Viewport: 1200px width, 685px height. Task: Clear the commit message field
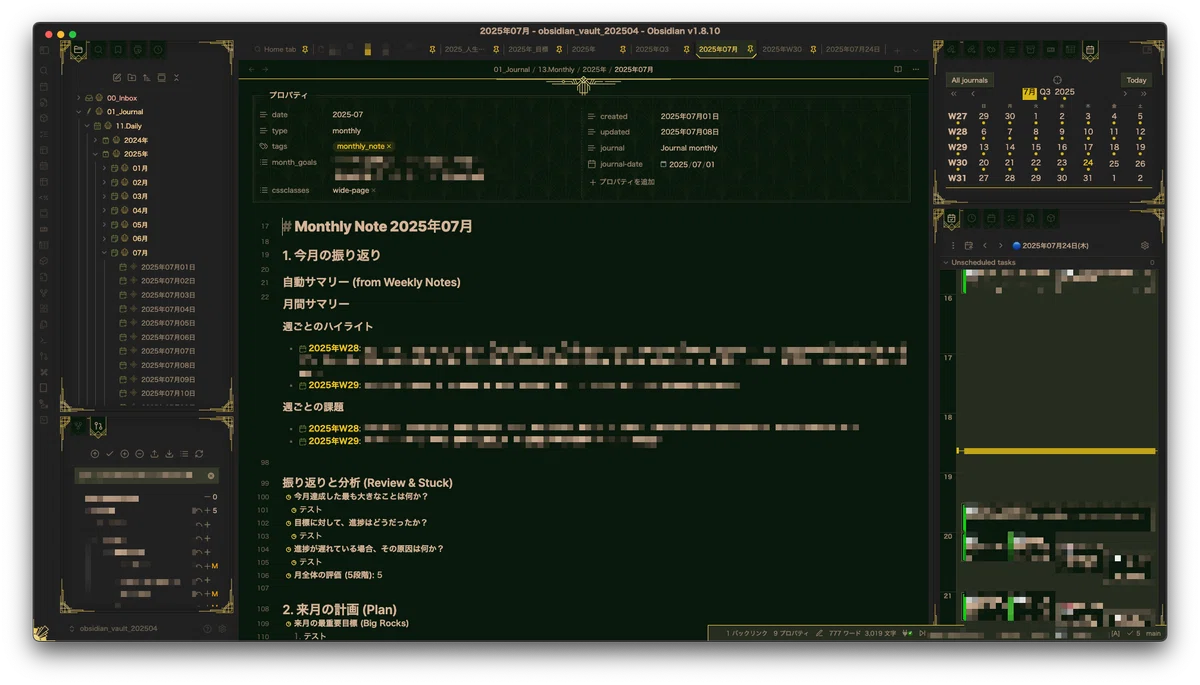click(x=210, y=476)
